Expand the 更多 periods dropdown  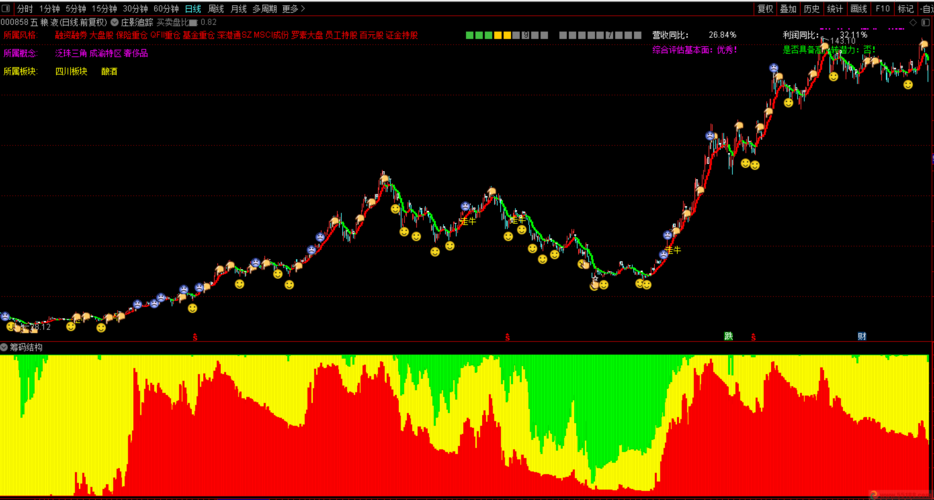point(292,8)
